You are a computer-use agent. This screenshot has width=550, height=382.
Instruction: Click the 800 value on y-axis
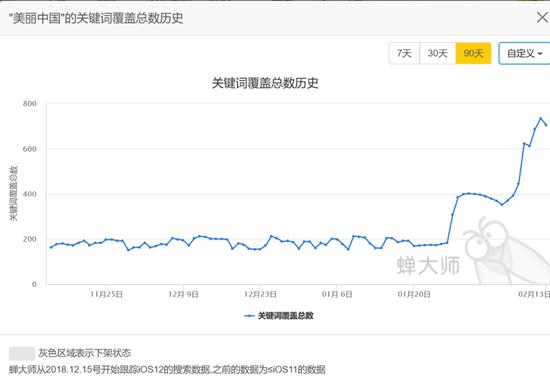click(29, 103)
